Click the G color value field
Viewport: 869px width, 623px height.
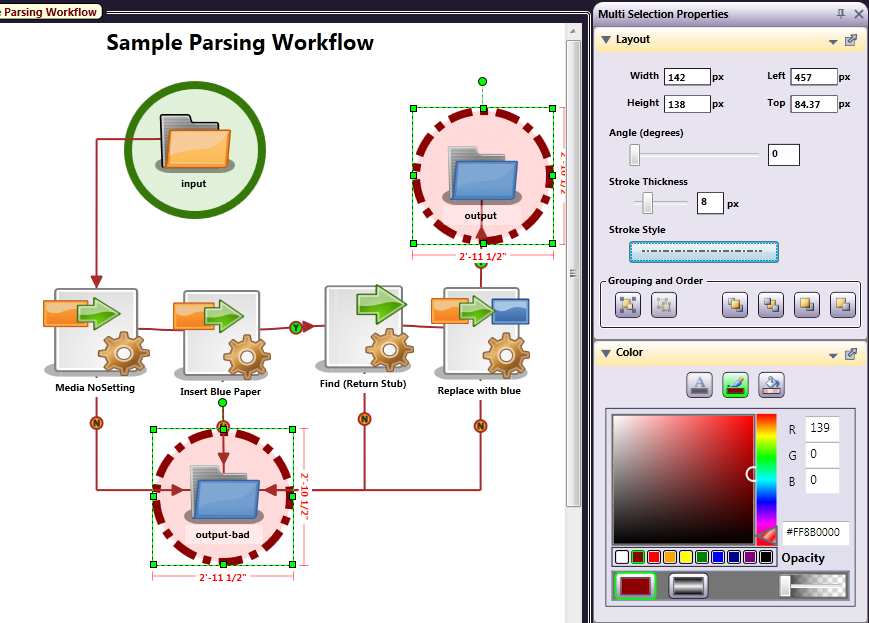click(822, 455)
